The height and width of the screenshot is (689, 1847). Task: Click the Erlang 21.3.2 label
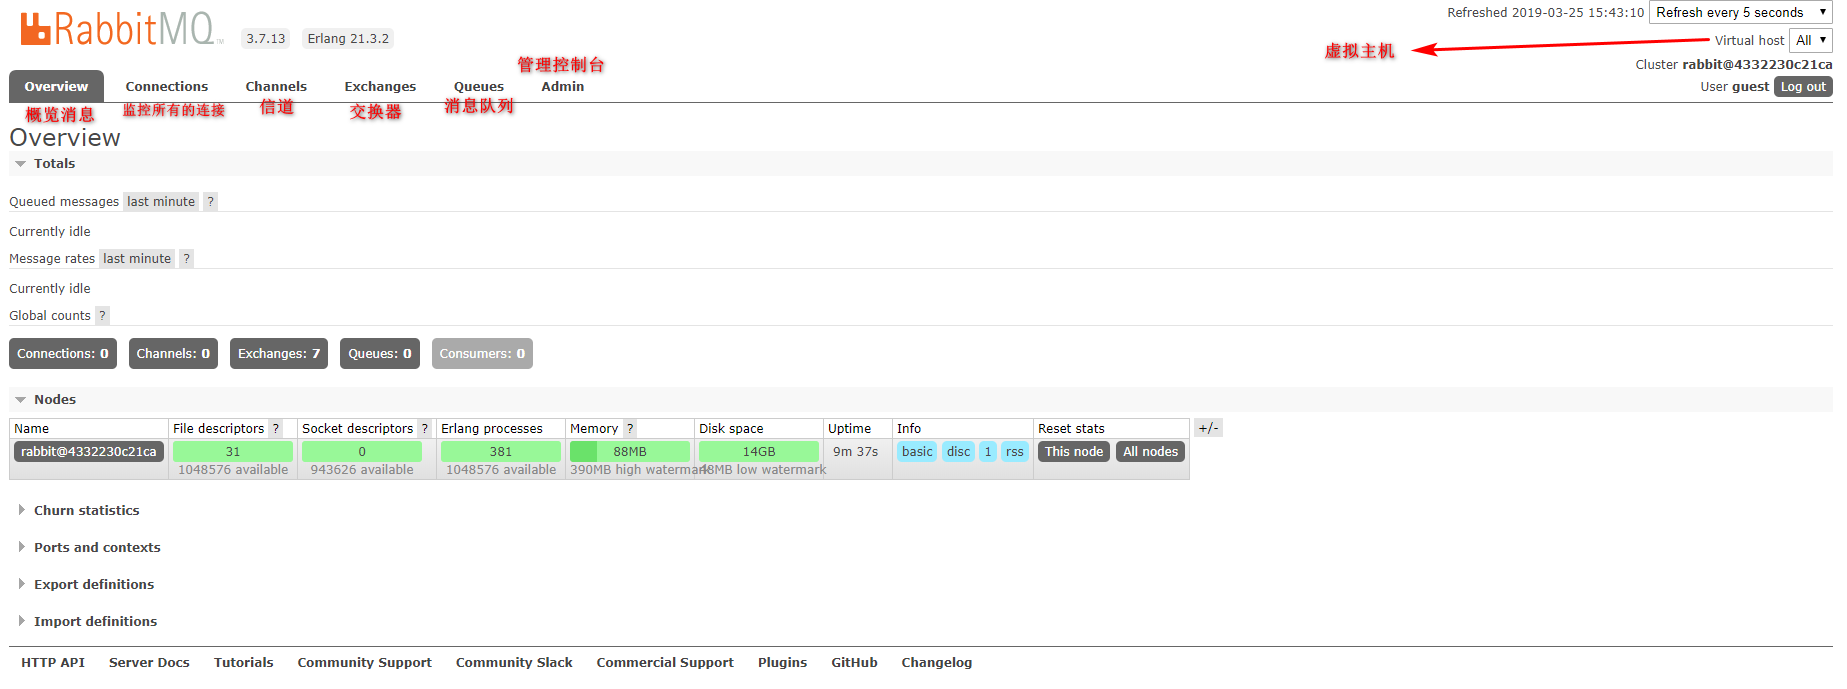coord(348,39)
